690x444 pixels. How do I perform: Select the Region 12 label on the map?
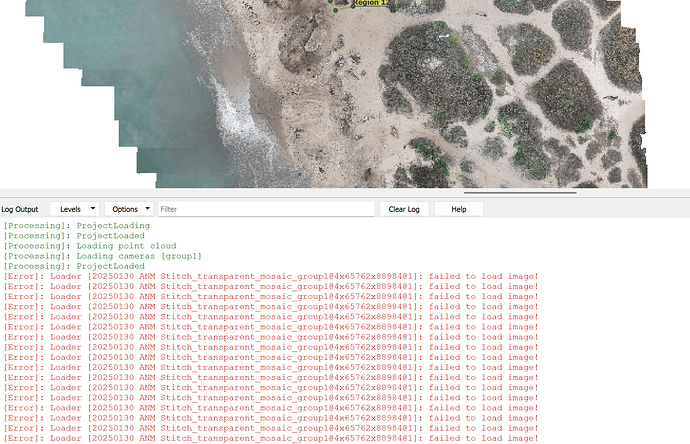tap(371, 3)
